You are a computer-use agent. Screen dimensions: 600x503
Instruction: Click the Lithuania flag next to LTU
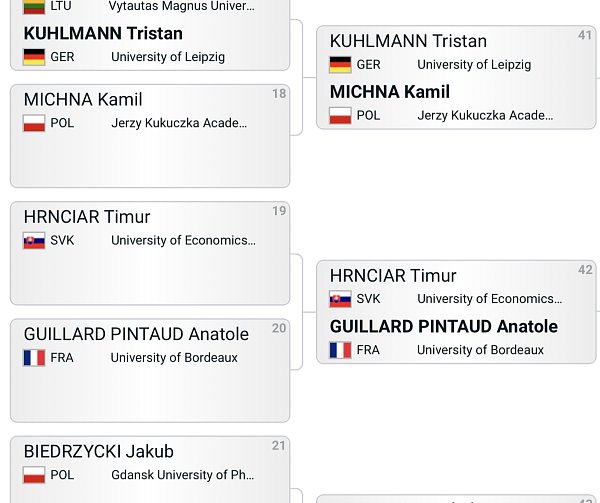click(34, 7)
